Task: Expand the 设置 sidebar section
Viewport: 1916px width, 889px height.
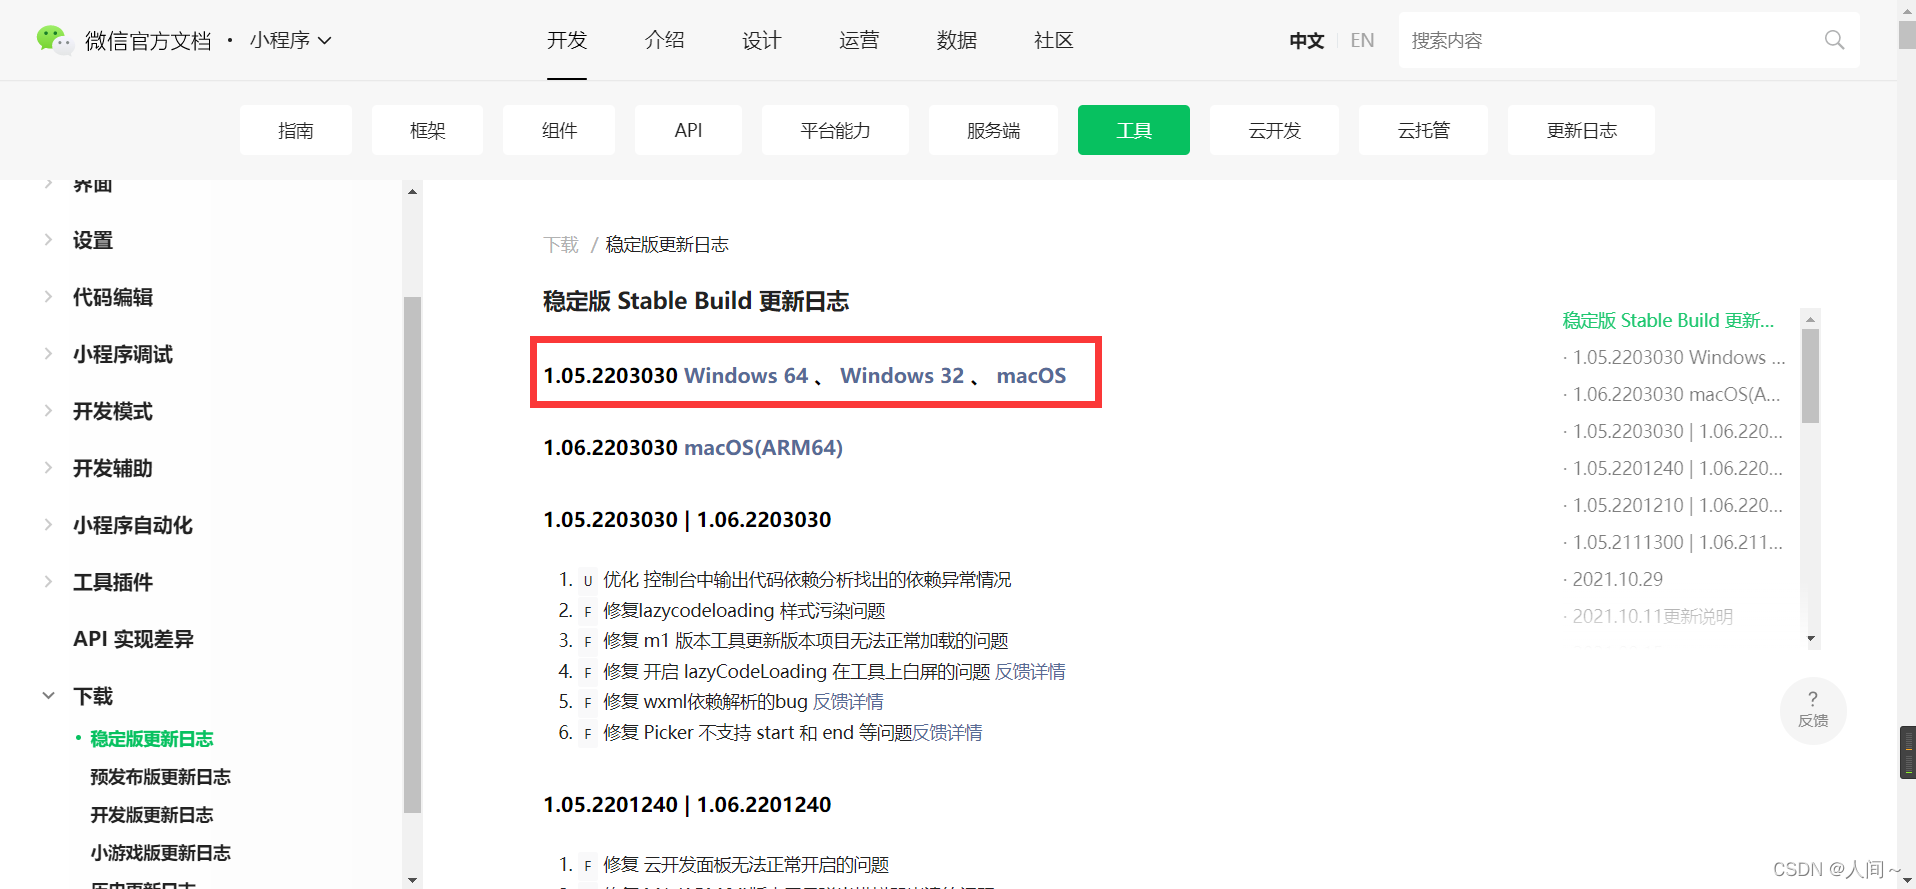Action: pyautogui.click(x=93, y=240)
